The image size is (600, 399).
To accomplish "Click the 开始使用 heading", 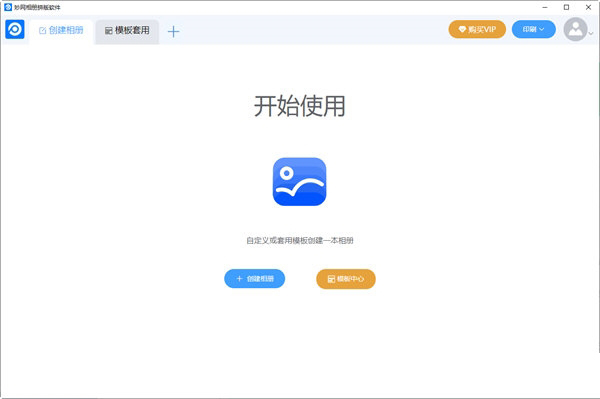I will coord(300,106).
